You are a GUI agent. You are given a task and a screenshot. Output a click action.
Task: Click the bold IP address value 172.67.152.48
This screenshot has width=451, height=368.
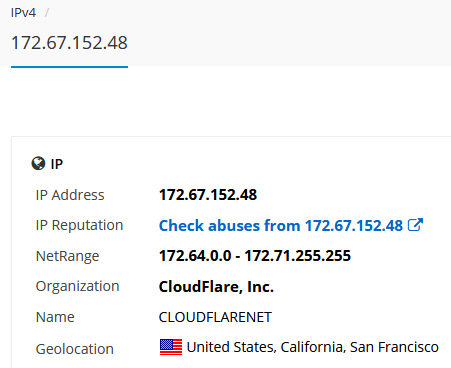coord(208,195)
